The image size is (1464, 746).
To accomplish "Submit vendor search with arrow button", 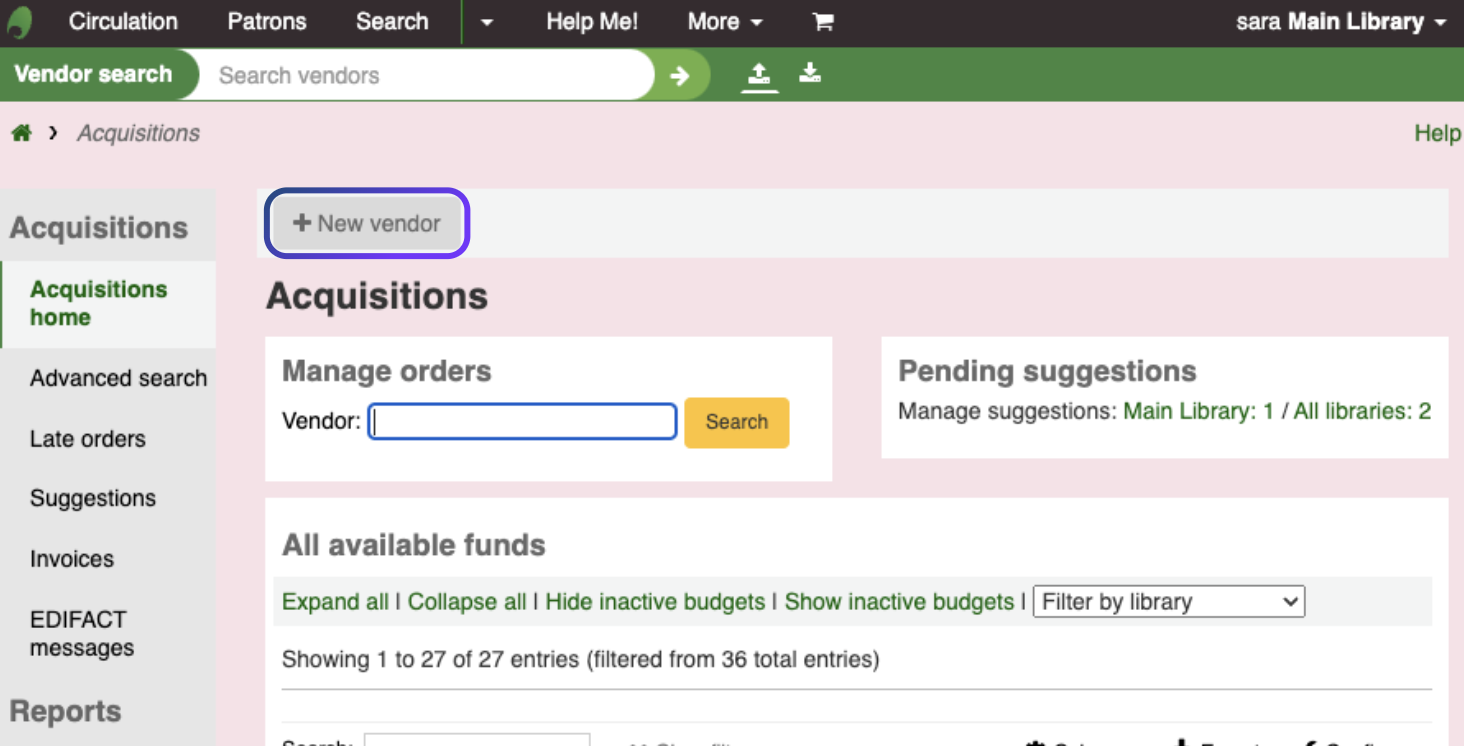I will pos(680,76).
